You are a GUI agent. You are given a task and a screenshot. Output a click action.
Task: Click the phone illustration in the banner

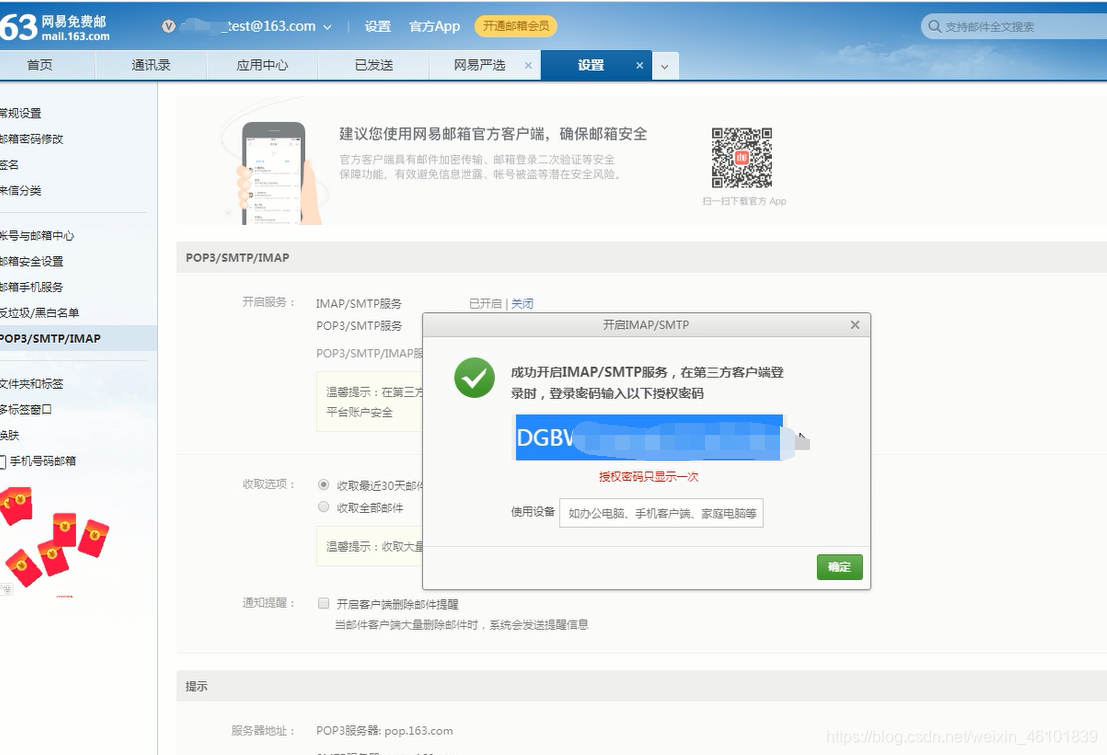point(277,173)
